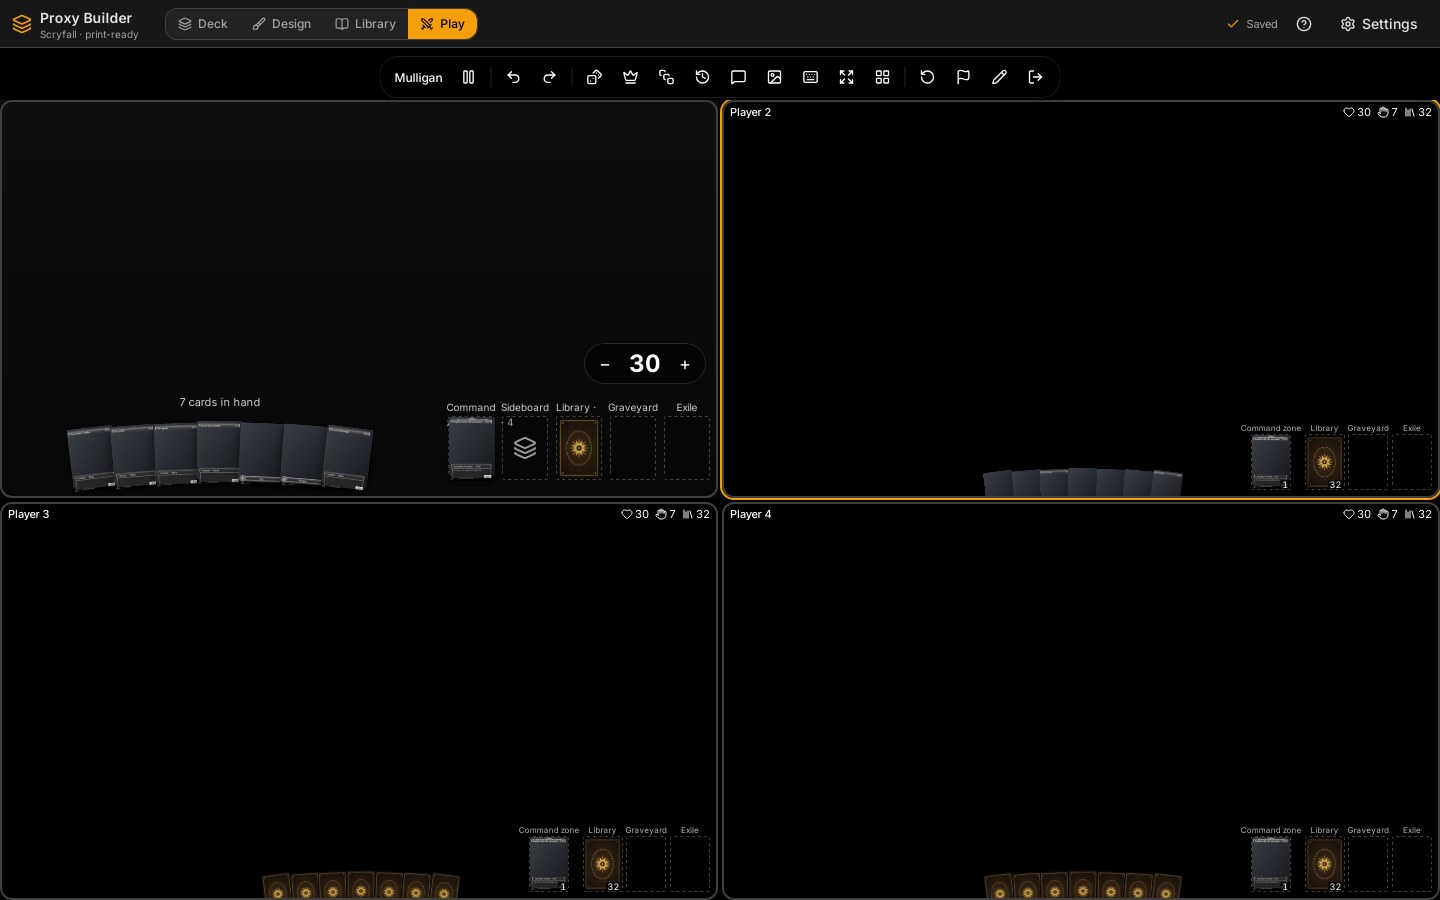Switch layout using the grid icon
The width and height of the screenshot is (1440, 900).
[x=883, y=77]
